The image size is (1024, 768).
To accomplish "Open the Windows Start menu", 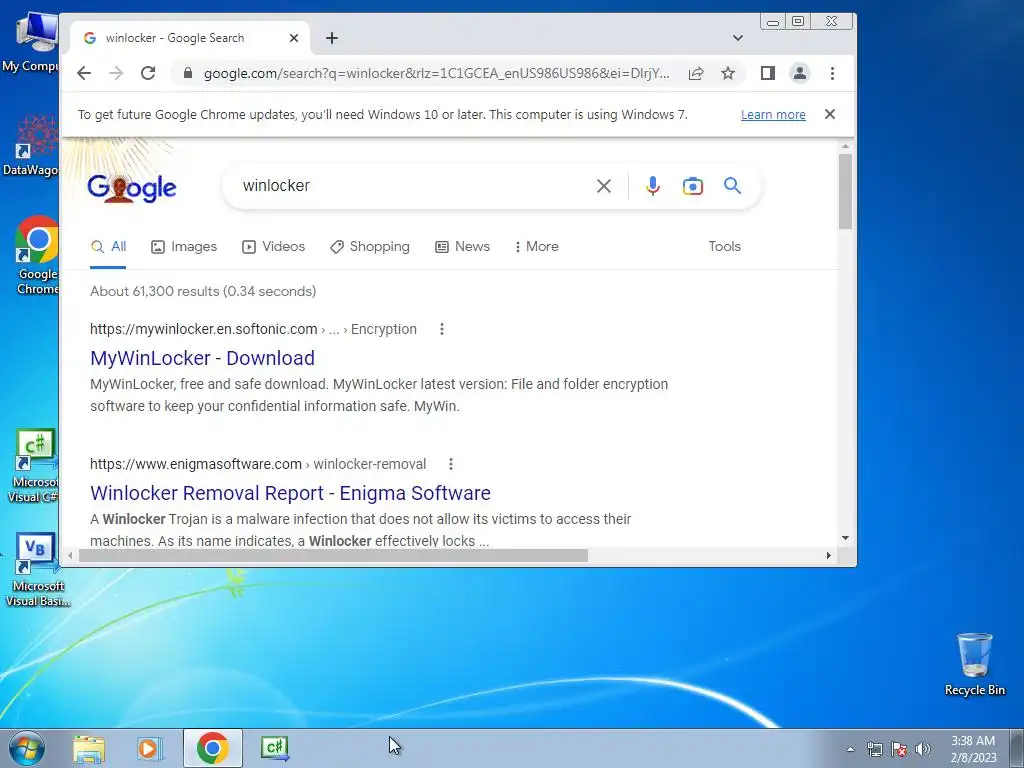I will coord(26,748).
